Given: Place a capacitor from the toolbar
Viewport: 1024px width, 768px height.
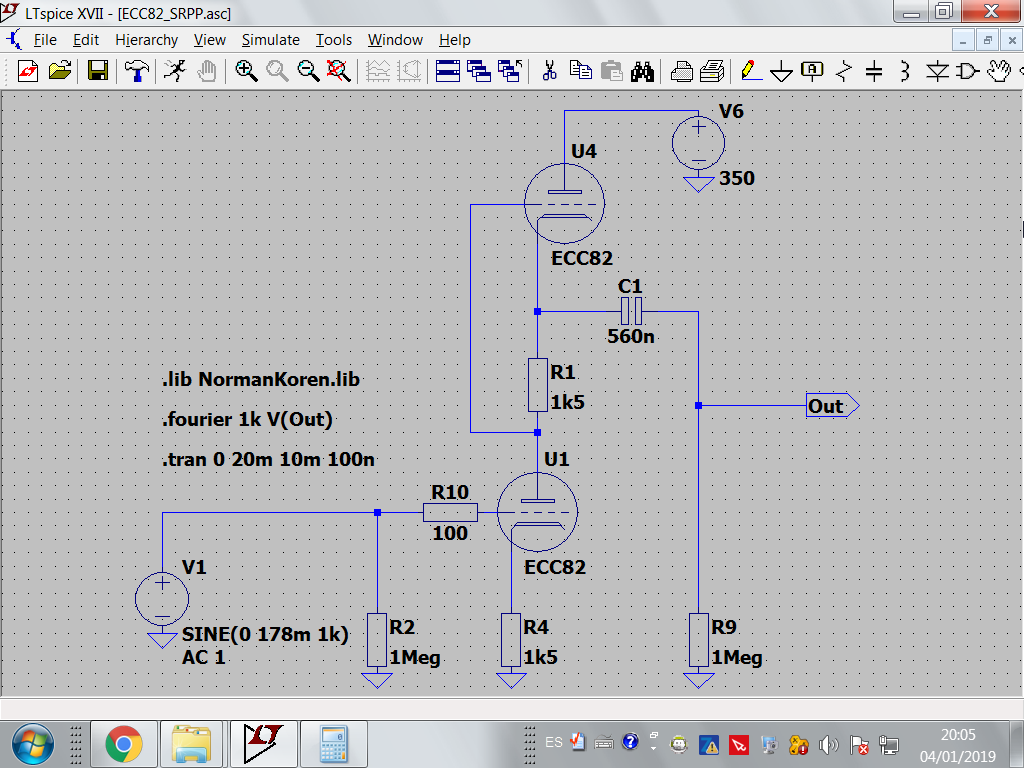Looking at the screenshot, I should (x=874, y=71).
